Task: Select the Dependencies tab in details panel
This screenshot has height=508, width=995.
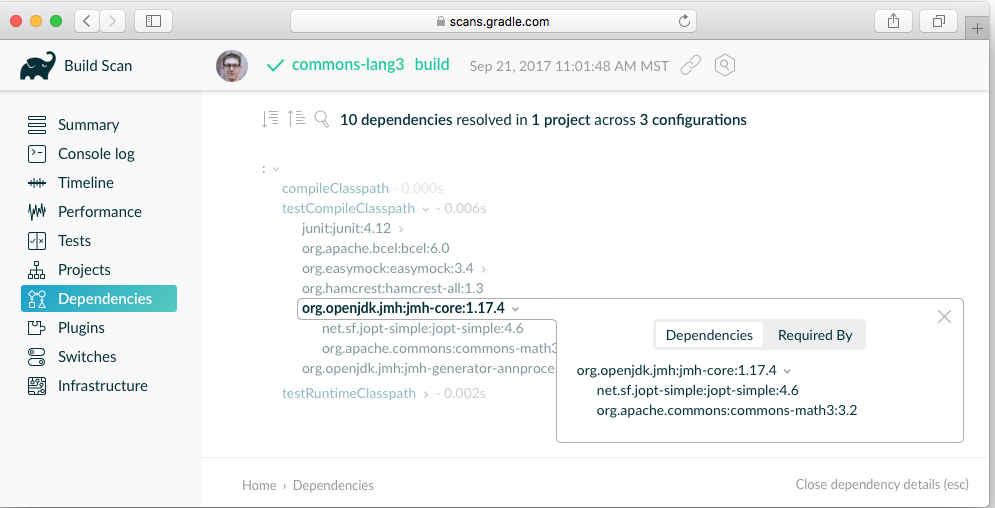Action: point(709,335)
